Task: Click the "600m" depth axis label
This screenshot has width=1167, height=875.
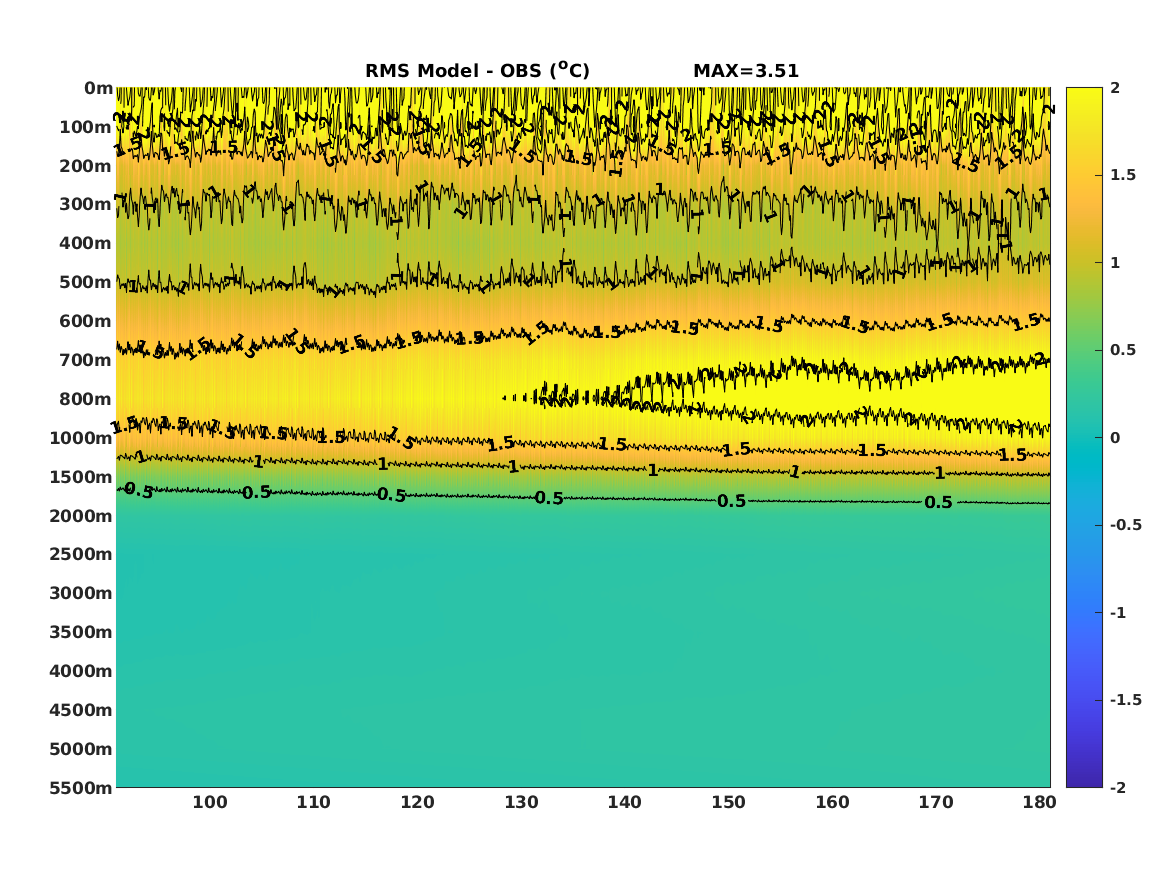Action: coord(86,321)
